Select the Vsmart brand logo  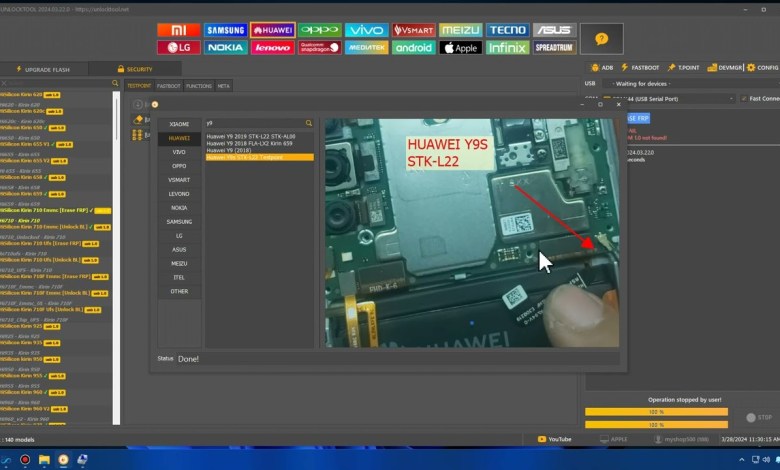tap(413, 30)
